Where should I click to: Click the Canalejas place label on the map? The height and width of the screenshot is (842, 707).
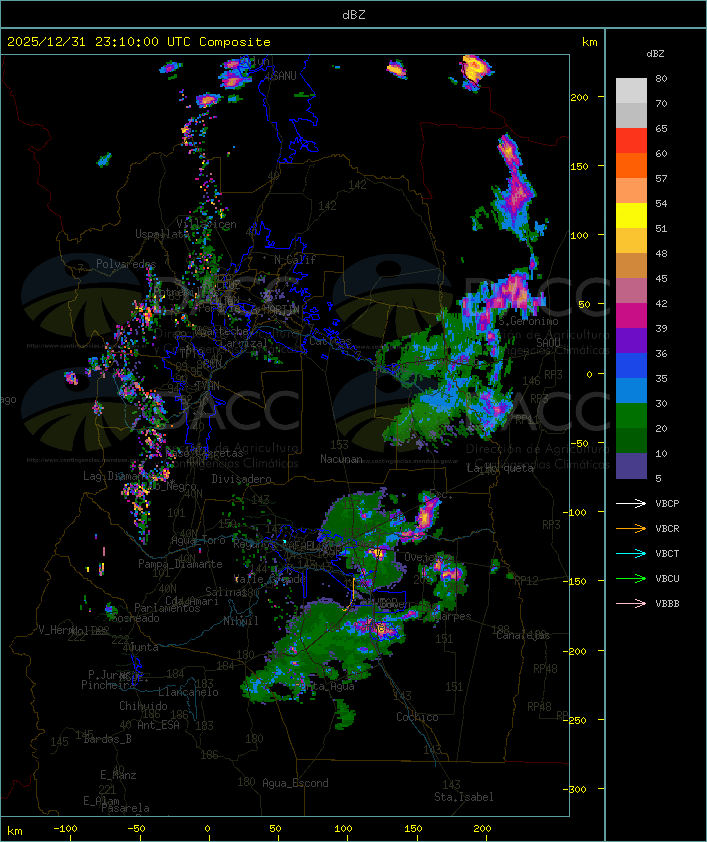click(x=523, y=635)
